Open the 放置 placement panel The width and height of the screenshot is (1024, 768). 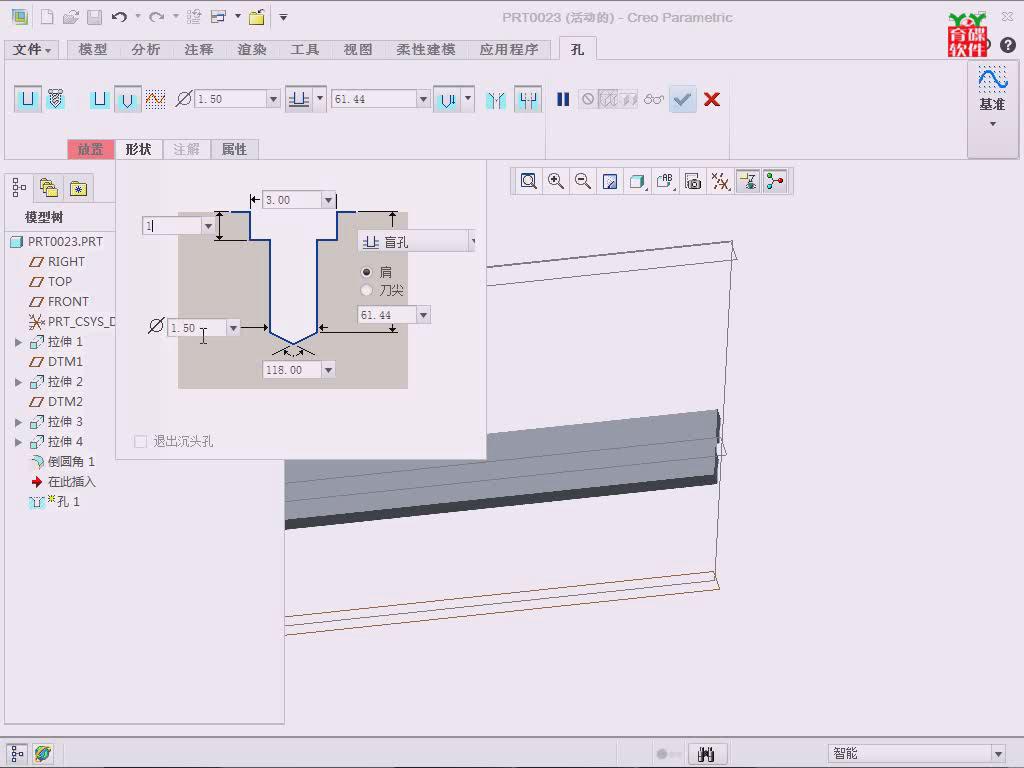91,150
